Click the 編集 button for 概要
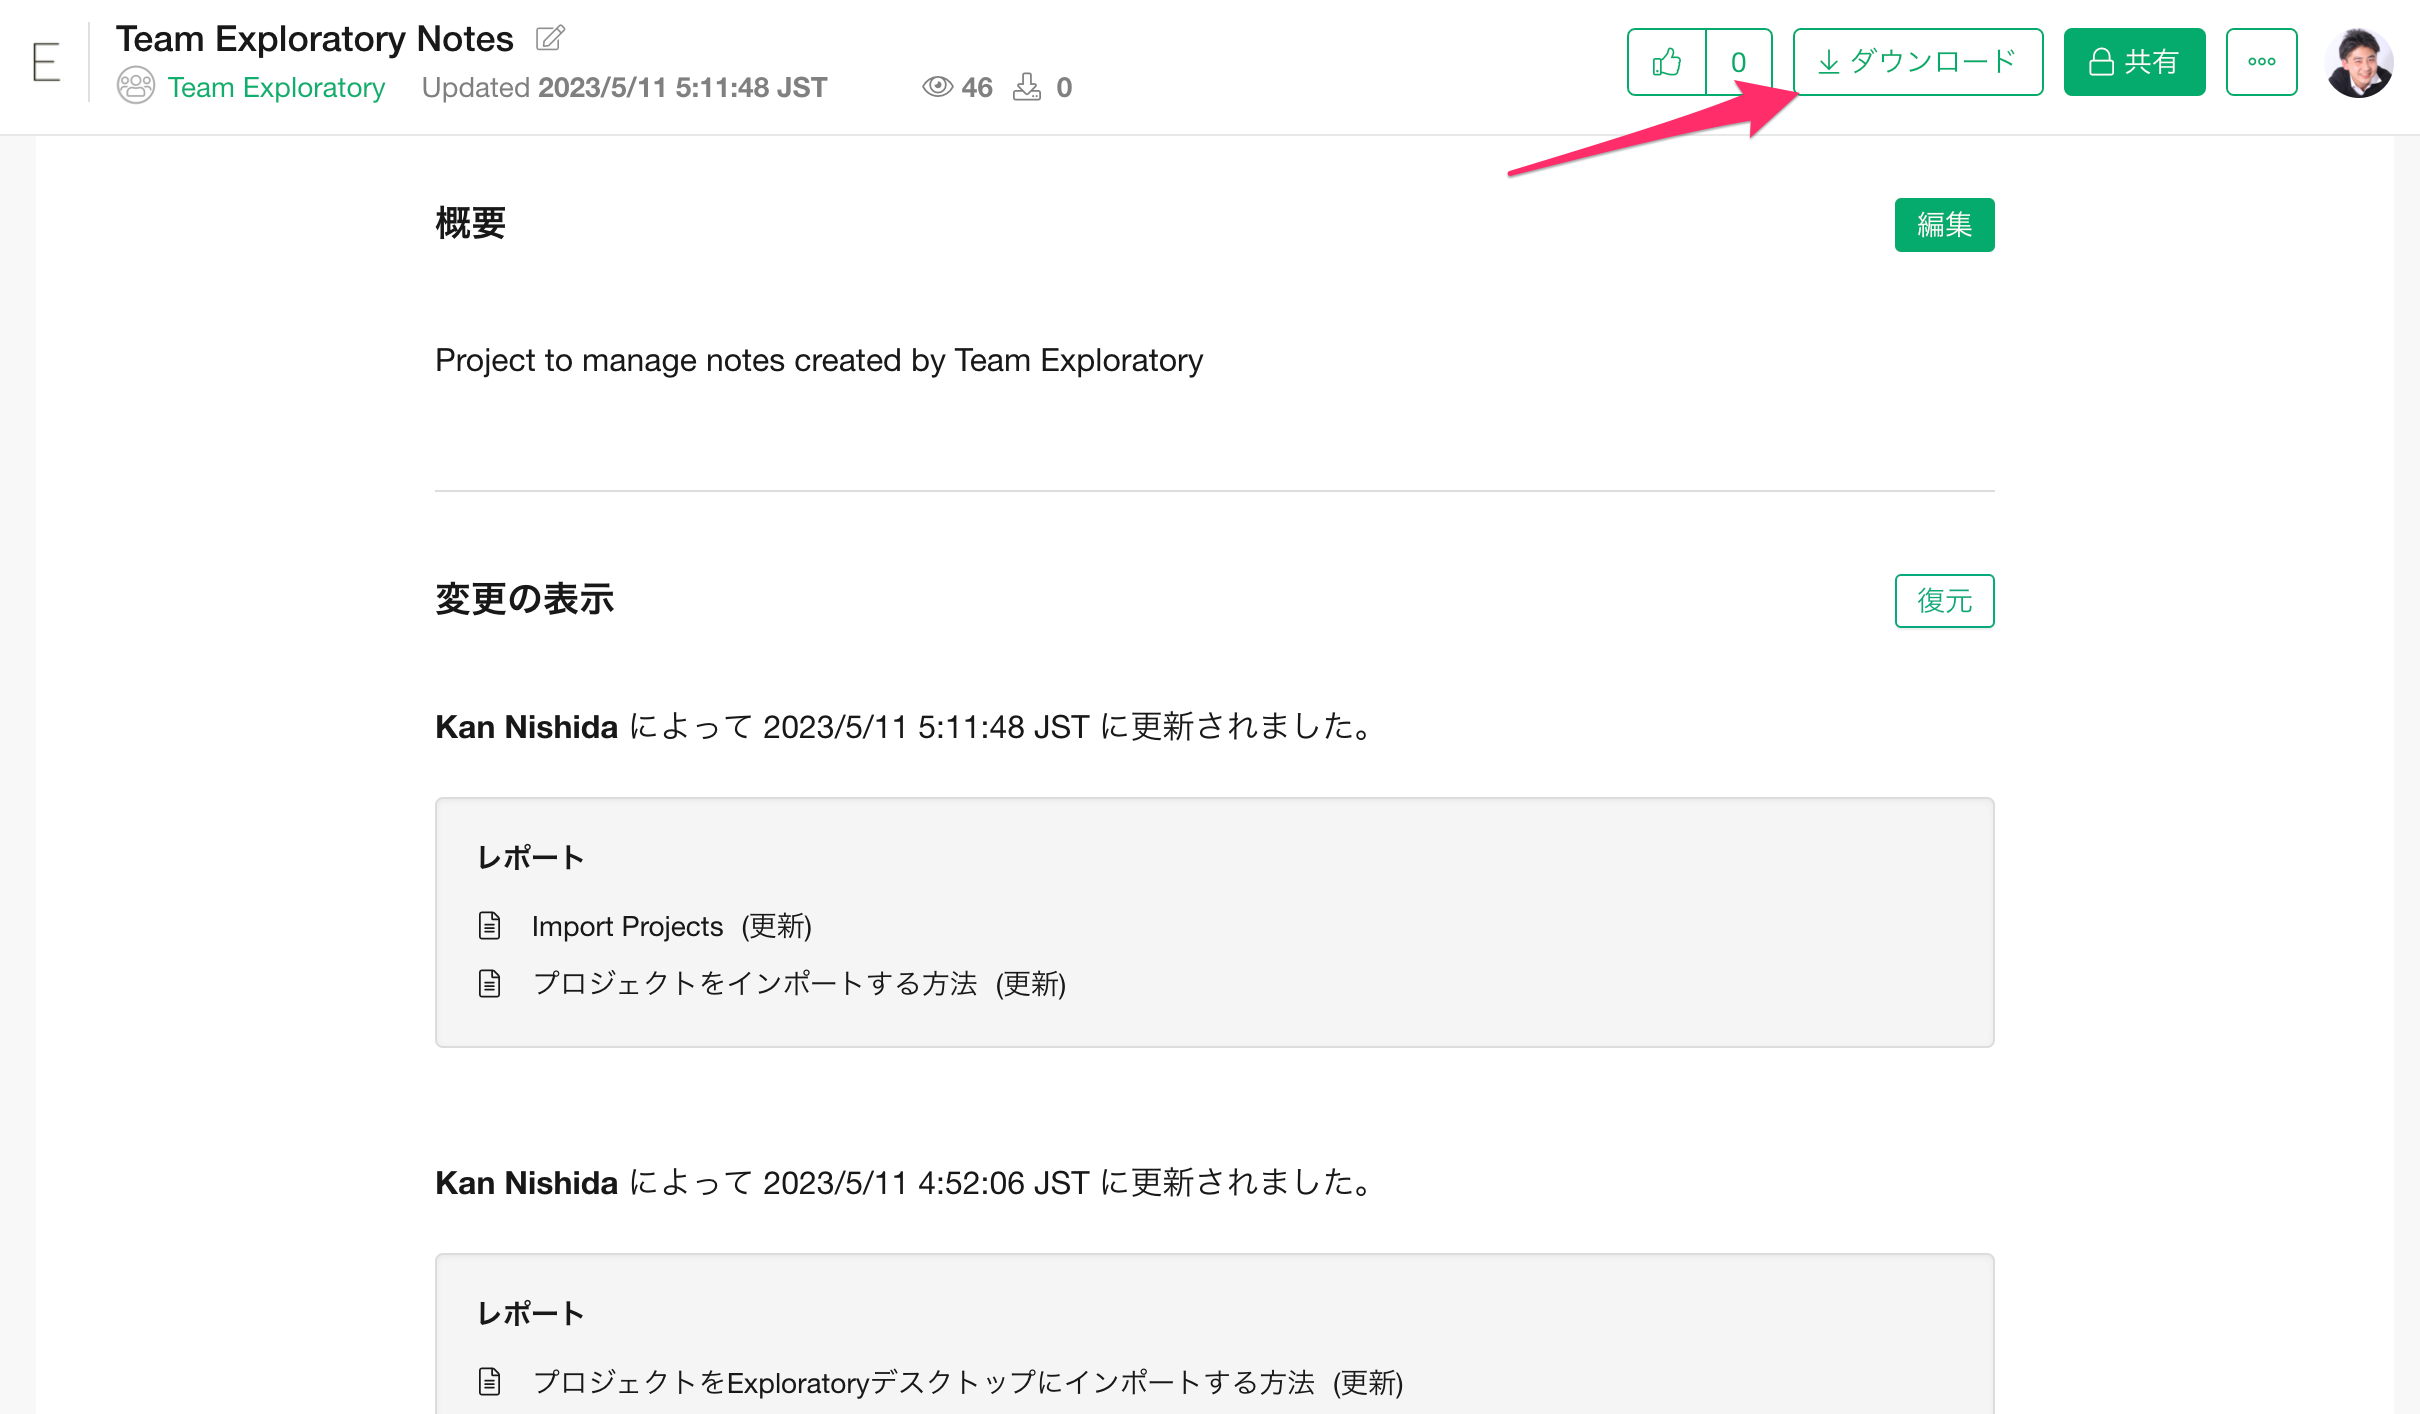 pos(1944,225)
